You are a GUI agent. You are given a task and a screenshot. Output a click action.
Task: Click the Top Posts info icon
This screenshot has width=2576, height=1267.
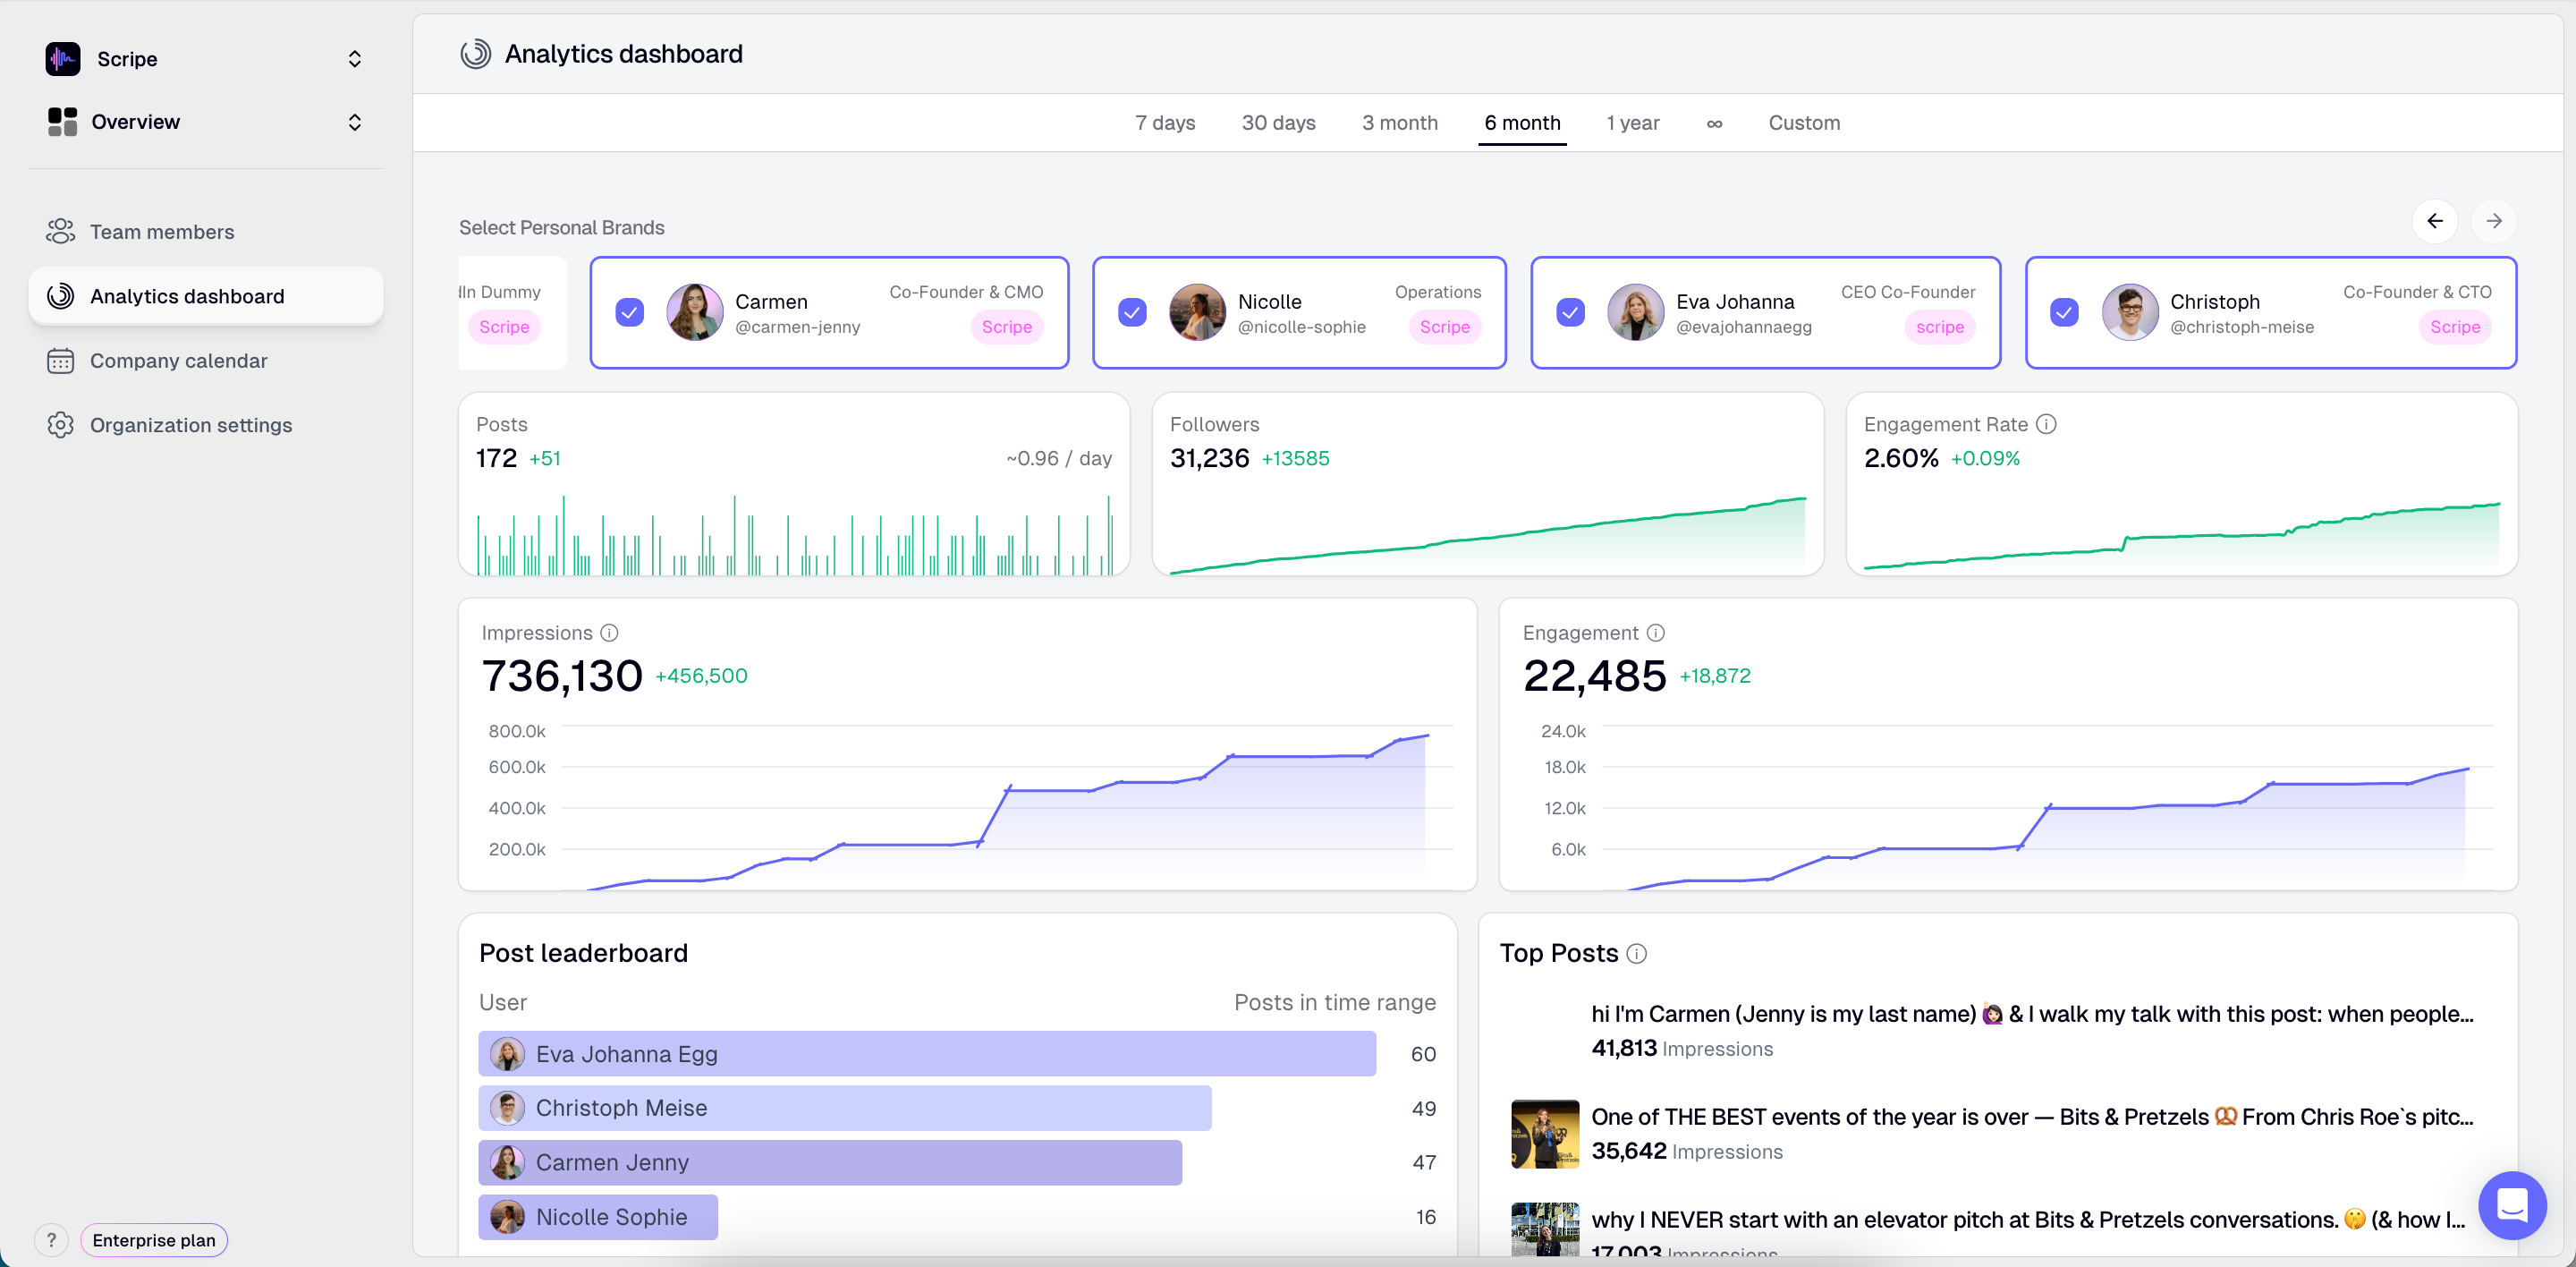point(1636,954)
